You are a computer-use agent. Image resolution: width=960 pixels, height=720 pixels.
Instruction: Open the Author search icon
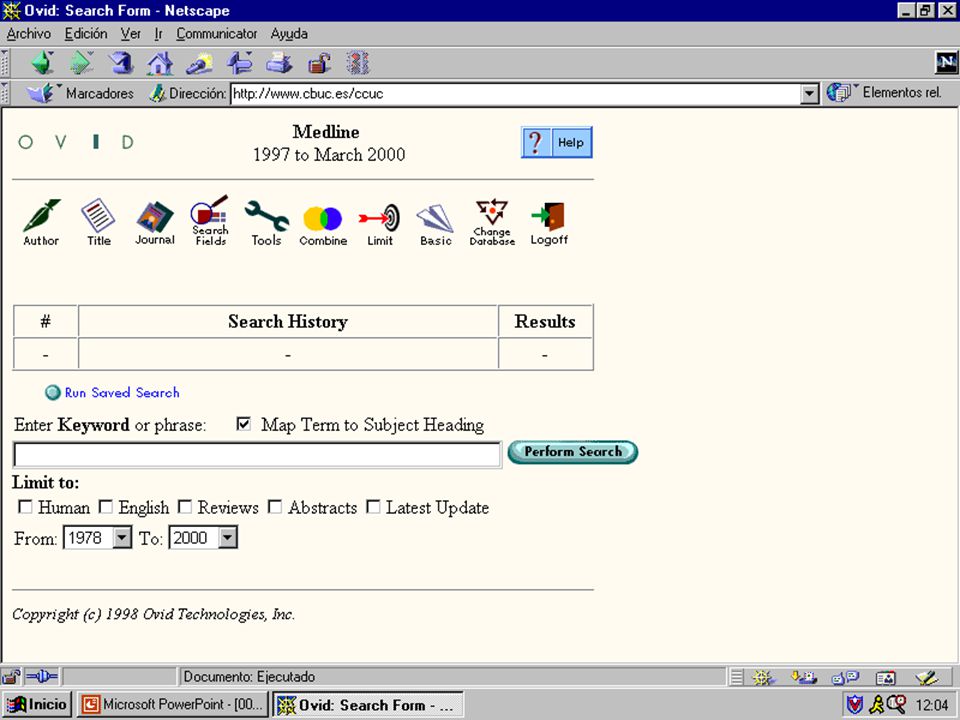click(x=41, y=222)
